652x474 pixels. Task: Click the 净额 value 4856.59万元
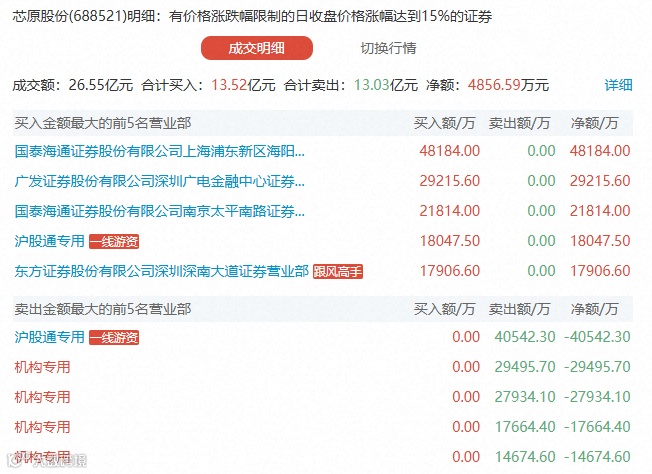[508, 85]
